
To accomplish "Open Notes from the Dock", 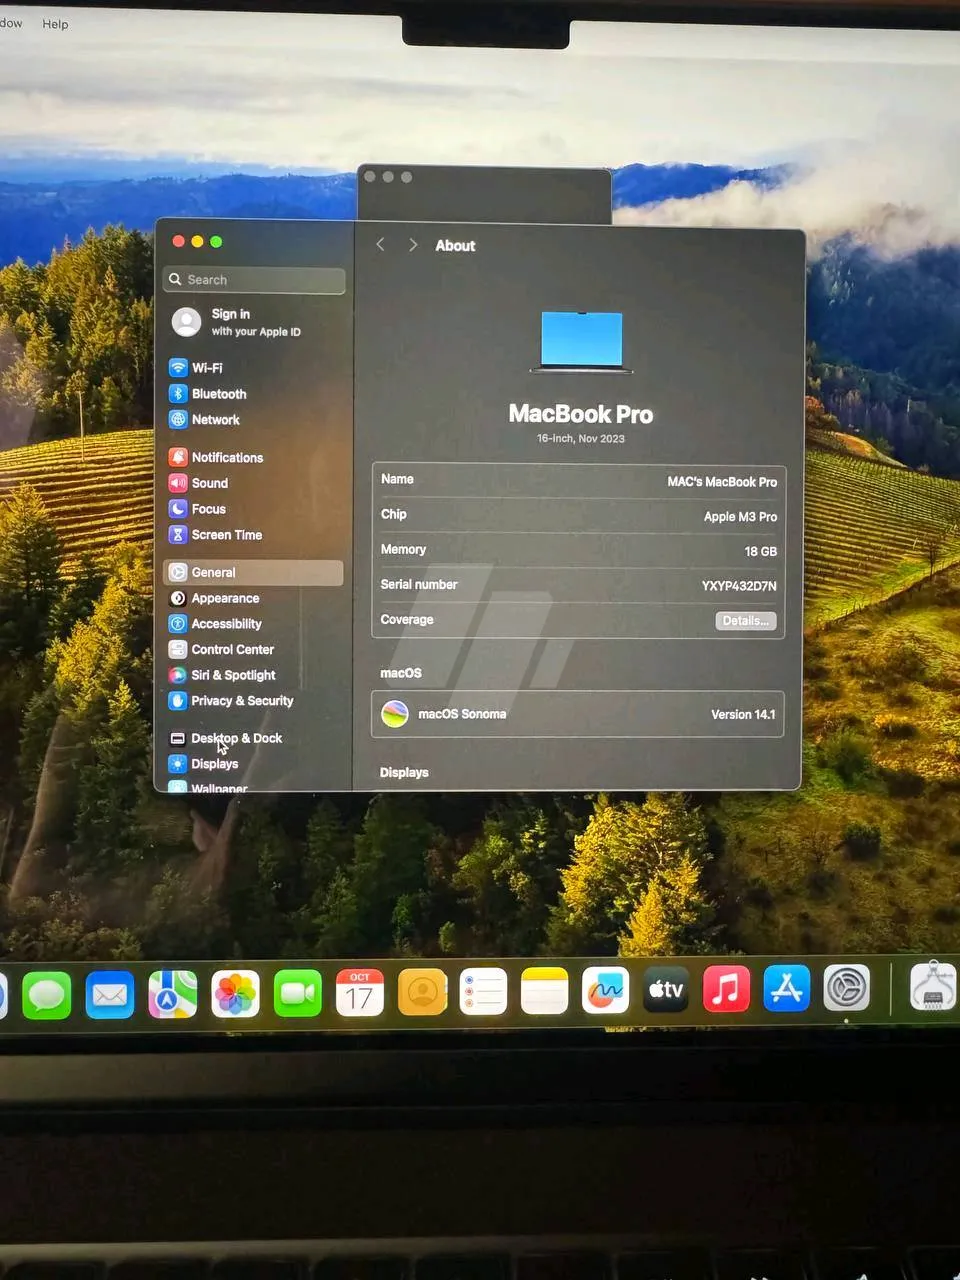I will 545,991.
